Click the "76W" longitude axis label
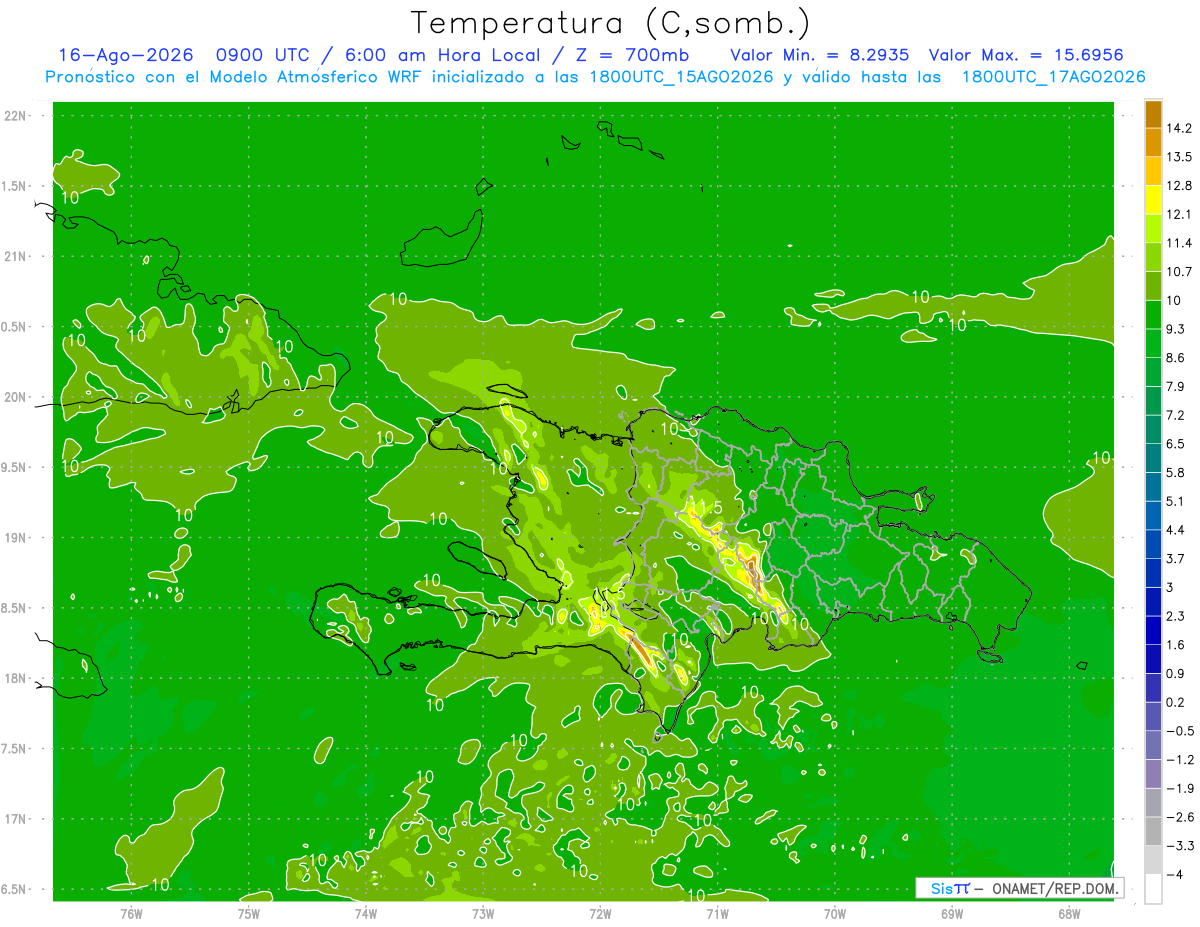 tap(131, 913)
